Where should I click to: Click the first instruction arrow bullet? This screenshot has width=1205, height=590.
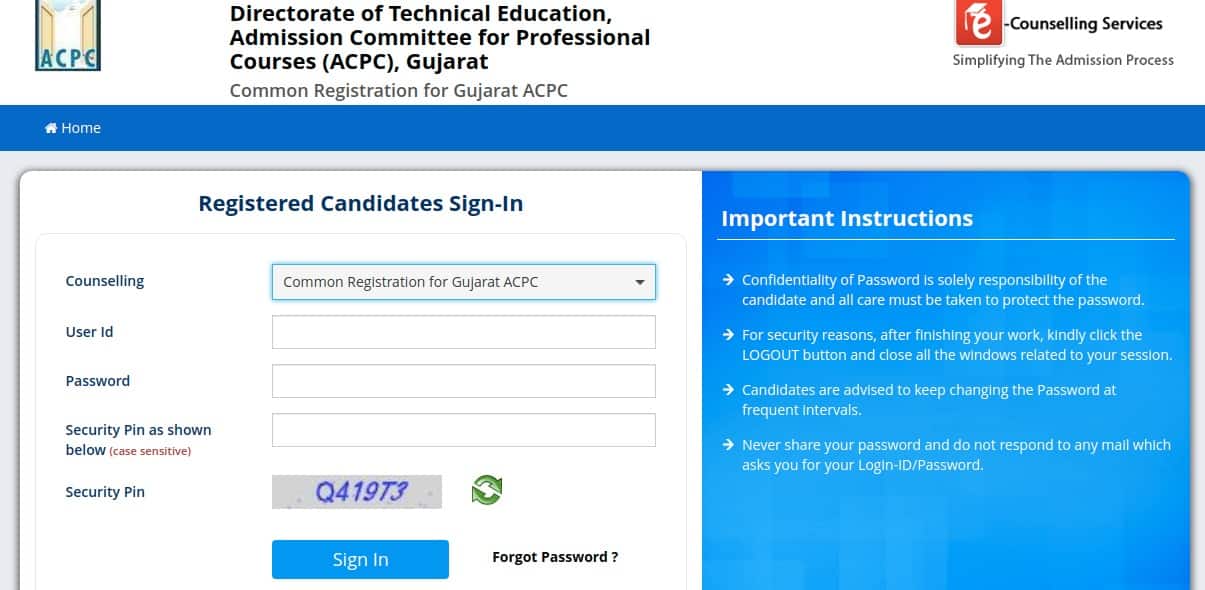[729, 280]
